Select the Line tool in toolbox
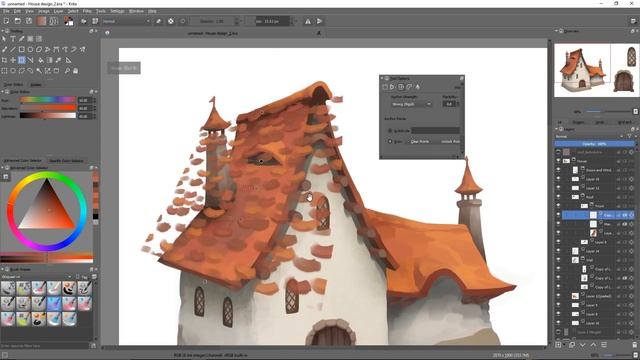The height and width of the screenshot is (360, 640). (13, 49)
